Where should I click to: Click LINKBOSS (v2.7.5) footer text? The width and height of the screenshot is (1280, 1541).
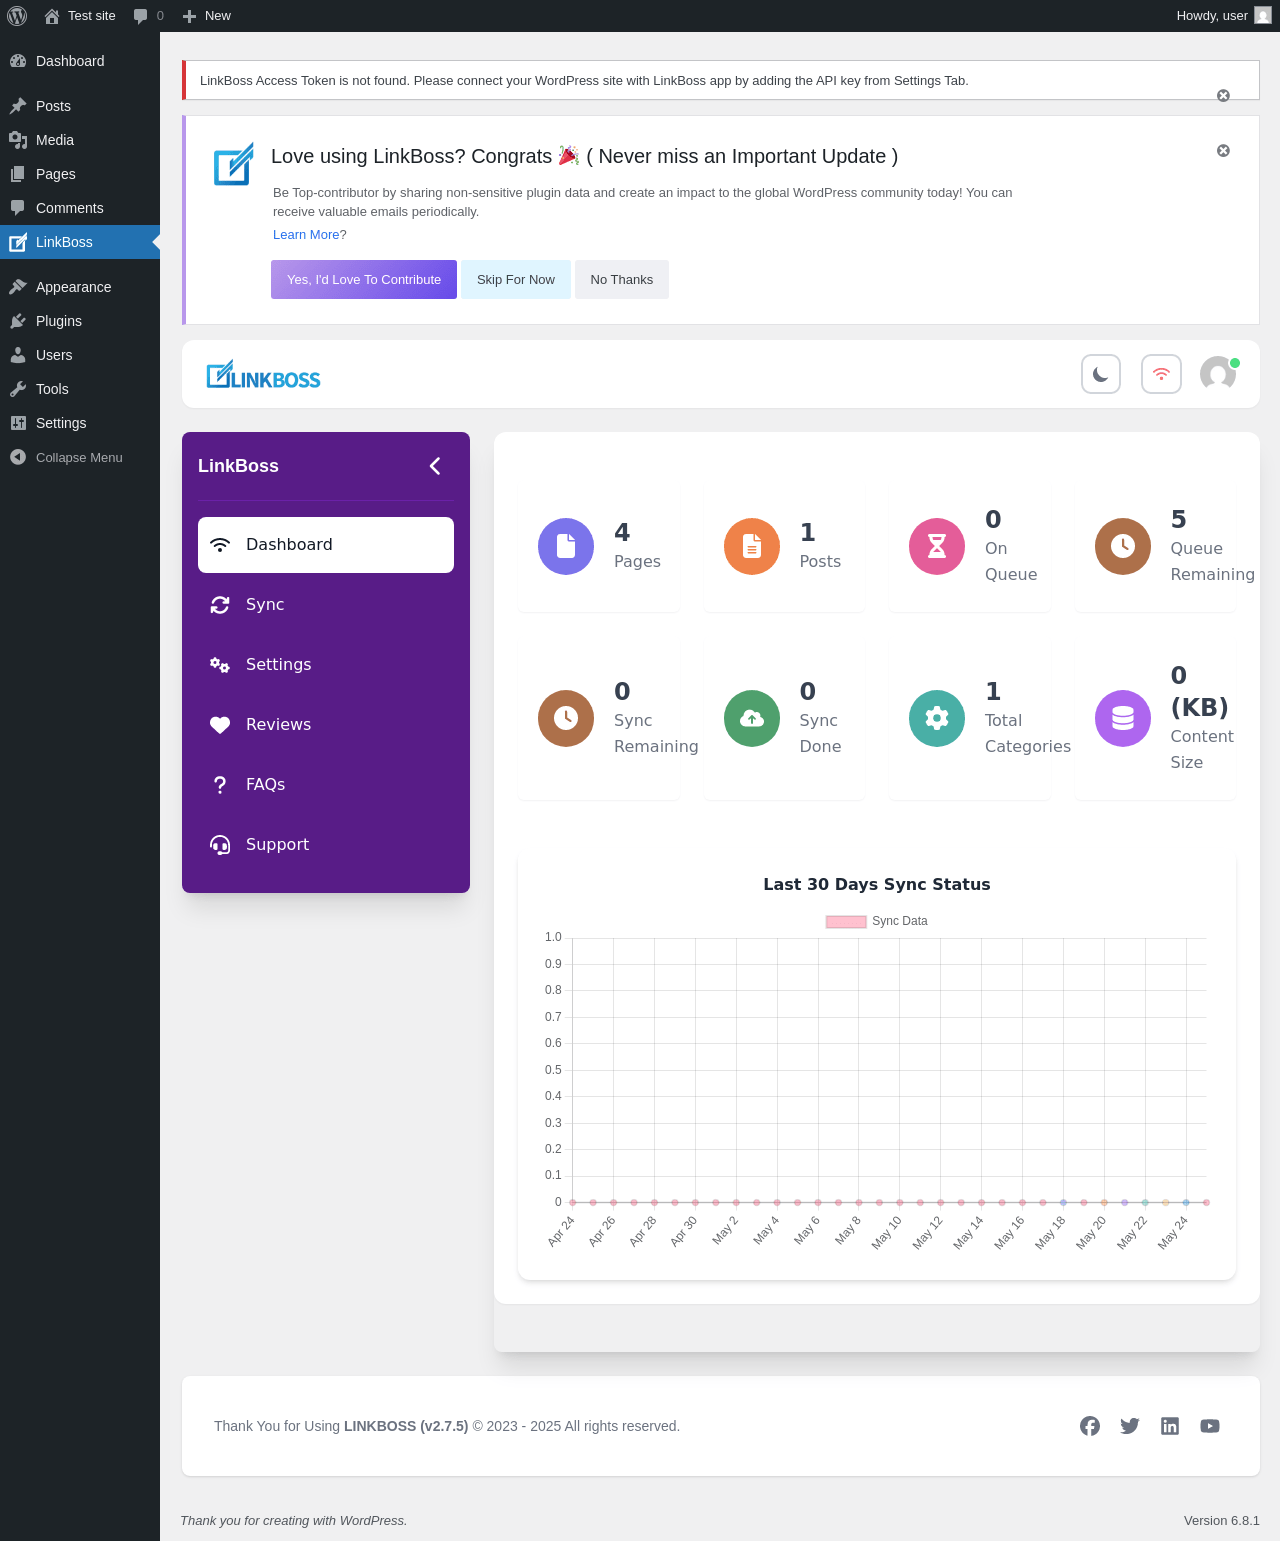[406, 1426]
